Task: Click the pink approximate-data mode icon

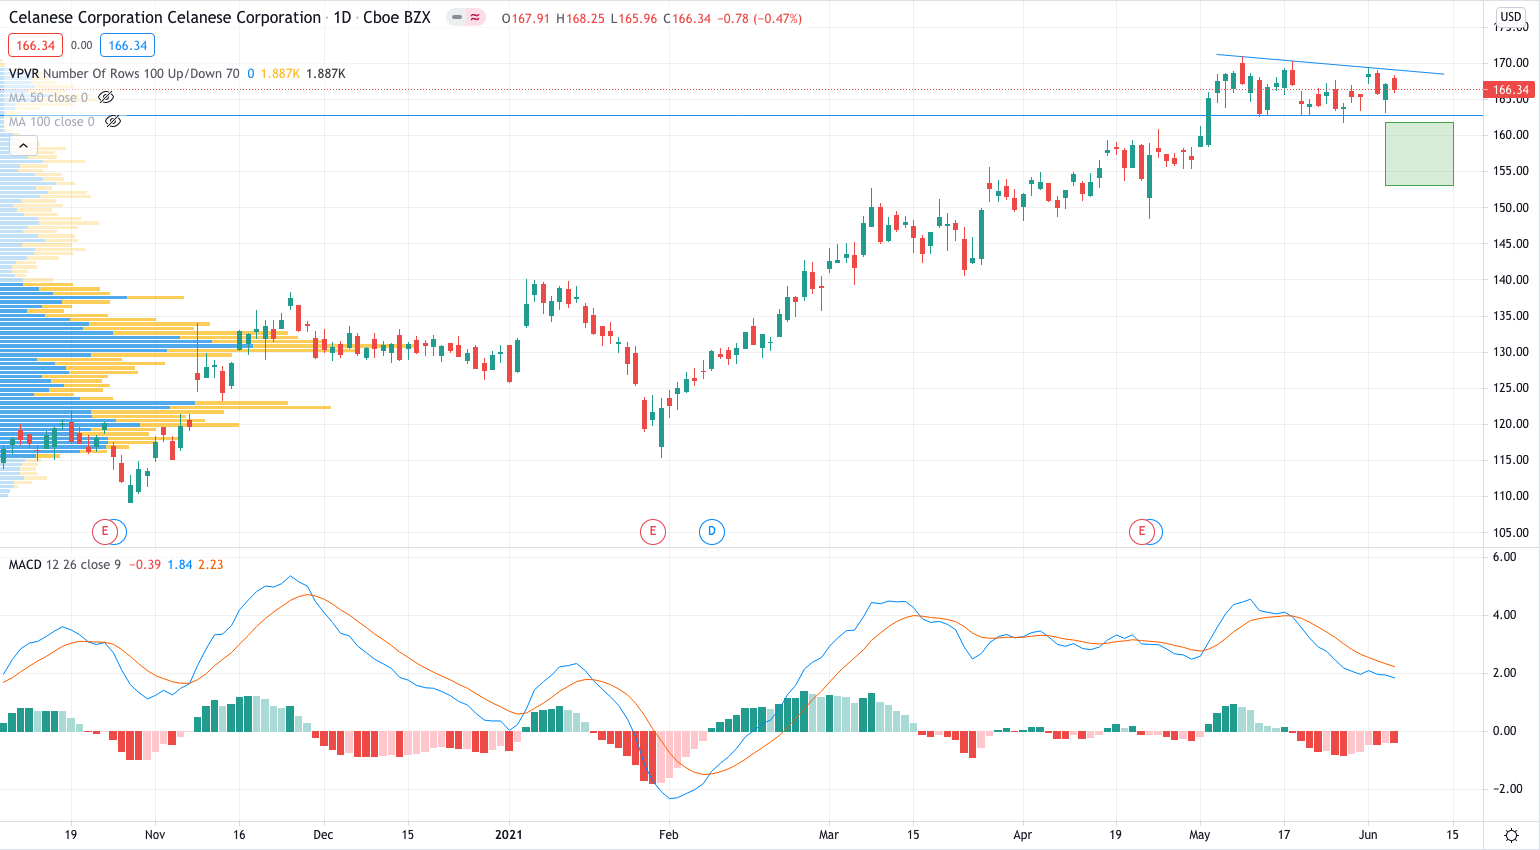Action: click(x=474, y=18)
